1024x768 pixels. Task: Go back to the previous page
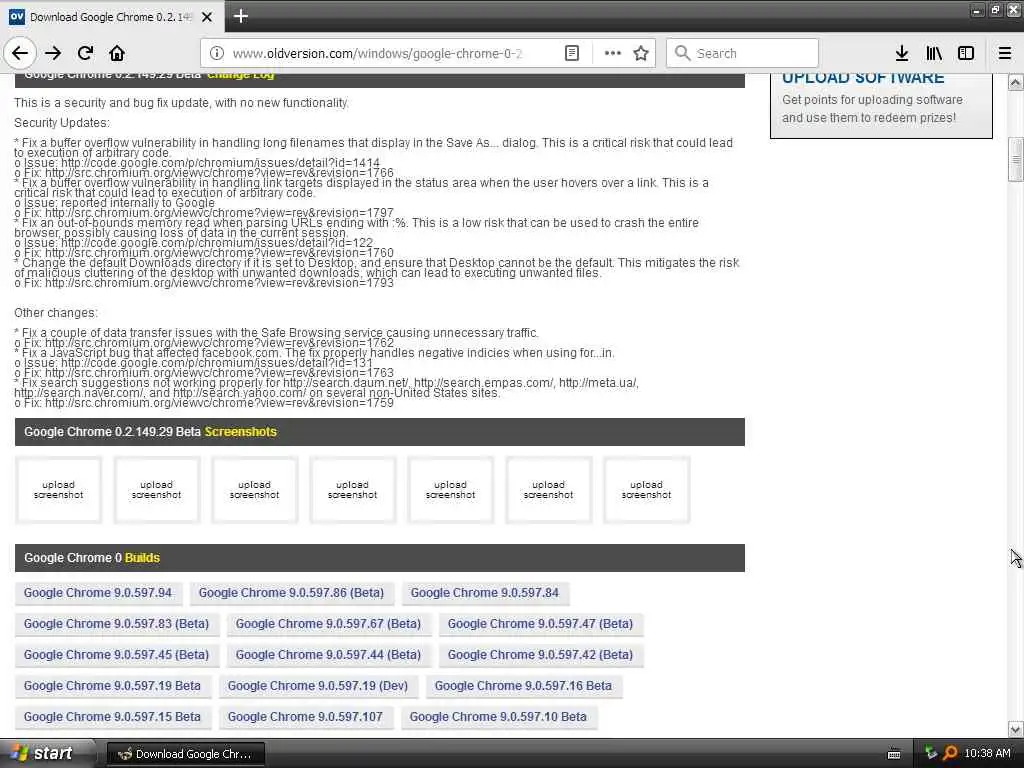coord(20,53)
